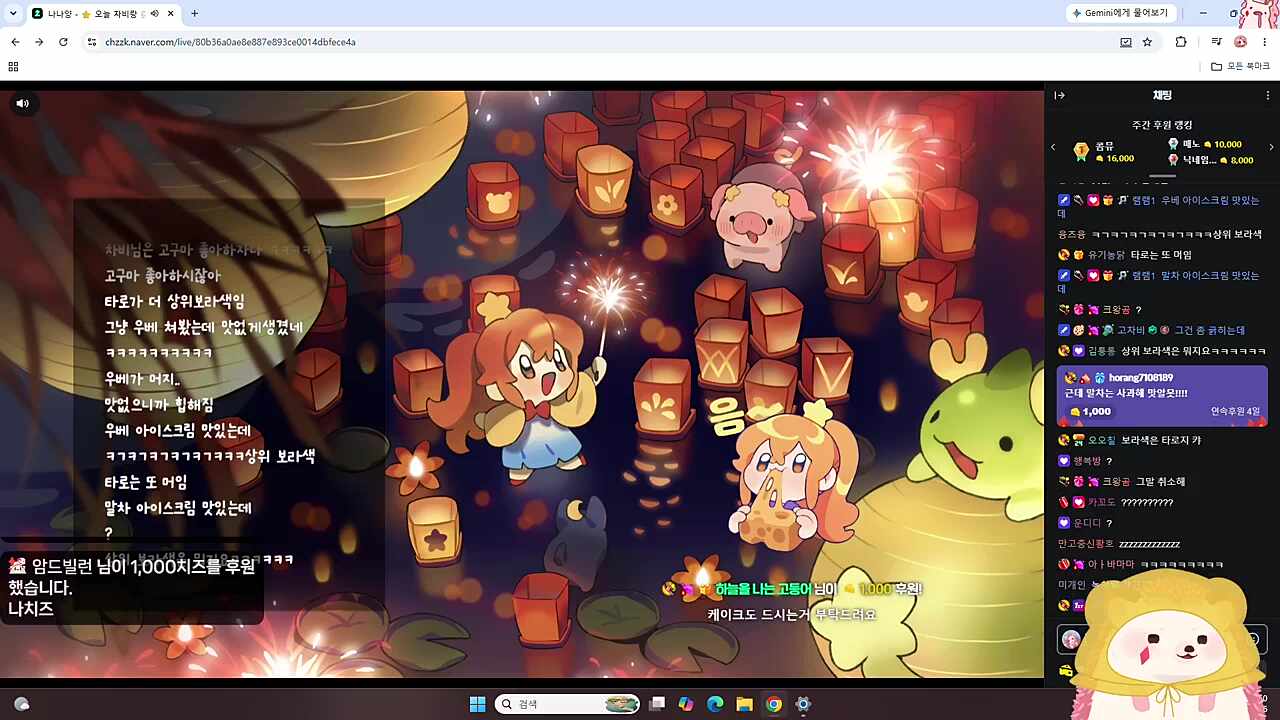Click username 김통통 in chat
Image resolution: width=1280 pixels, height=720 pixels.
[x=1102, y=351]
